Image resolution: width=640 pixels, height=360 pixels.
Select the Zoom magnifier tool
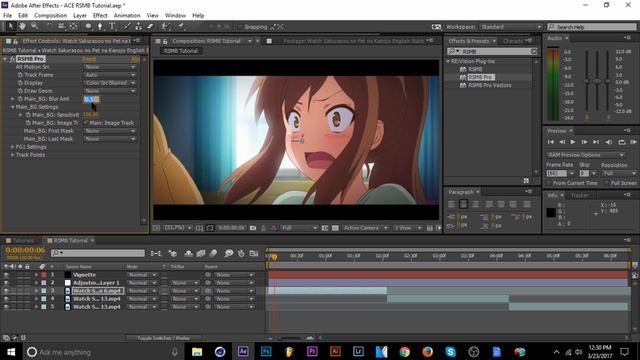coord(35,27)
